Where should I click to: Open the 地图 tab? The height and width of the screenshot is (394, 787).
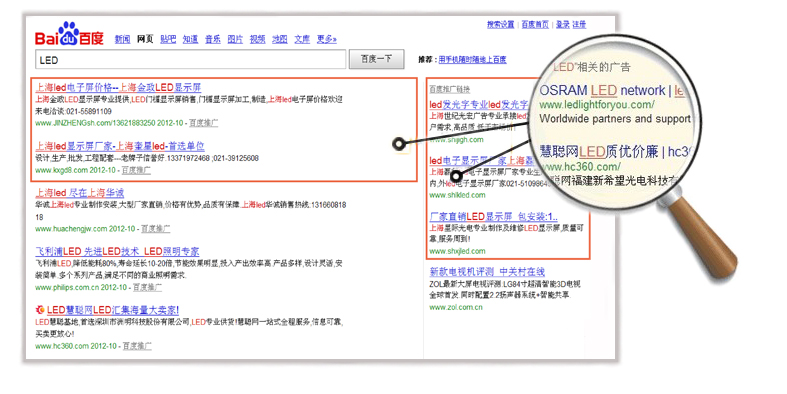(x=280, y=39)
